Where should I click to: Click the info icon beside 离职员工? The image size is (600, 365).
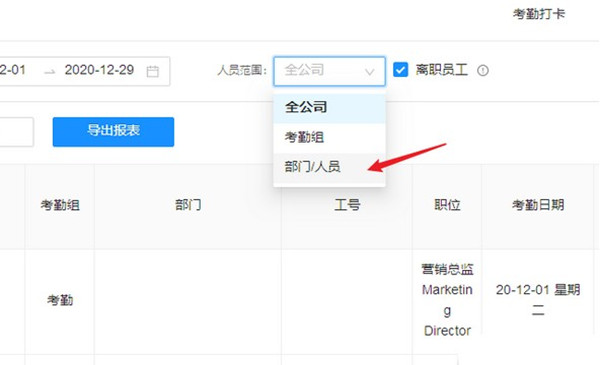click(x=483, y=70)
